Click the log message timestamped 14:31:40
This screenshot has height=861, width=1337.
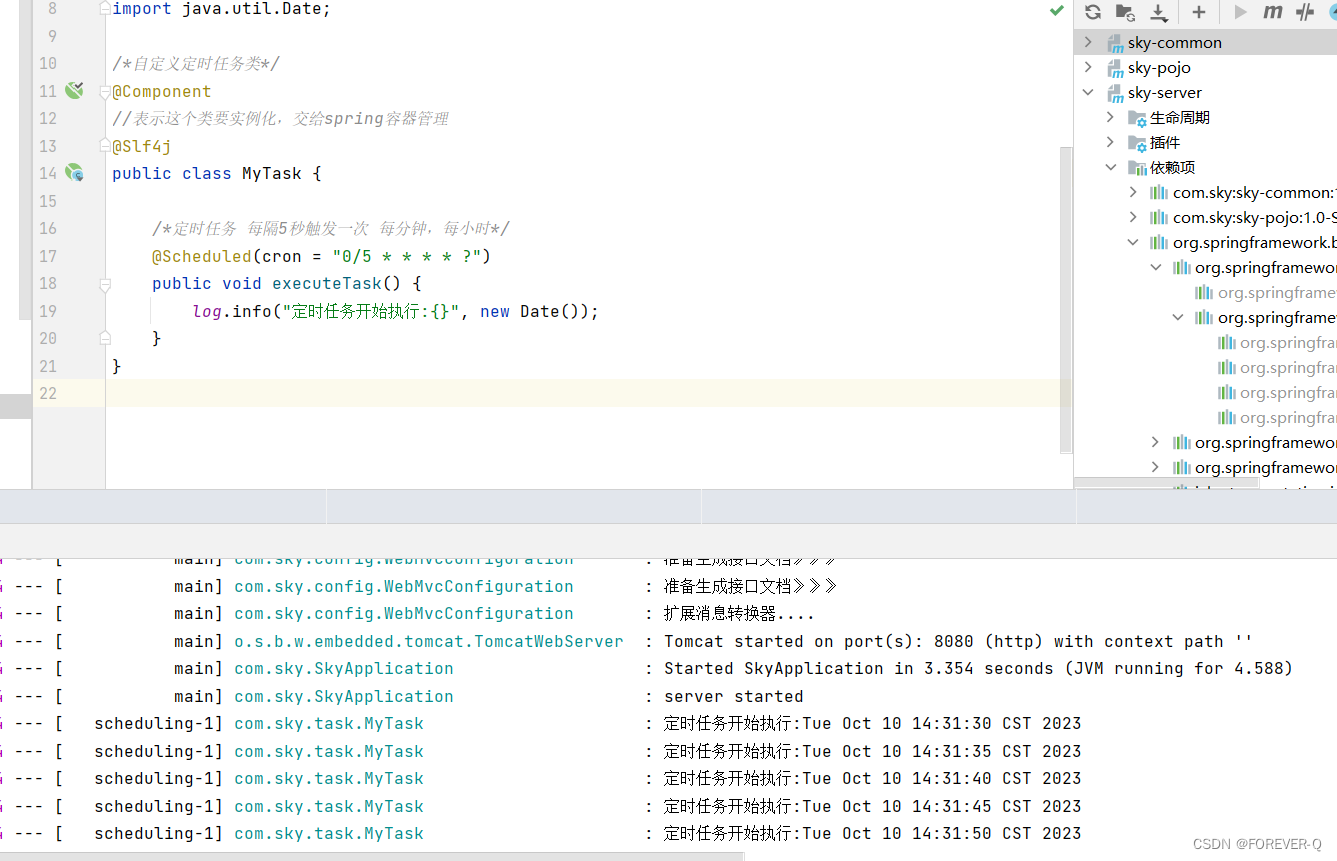coord(872,778)
